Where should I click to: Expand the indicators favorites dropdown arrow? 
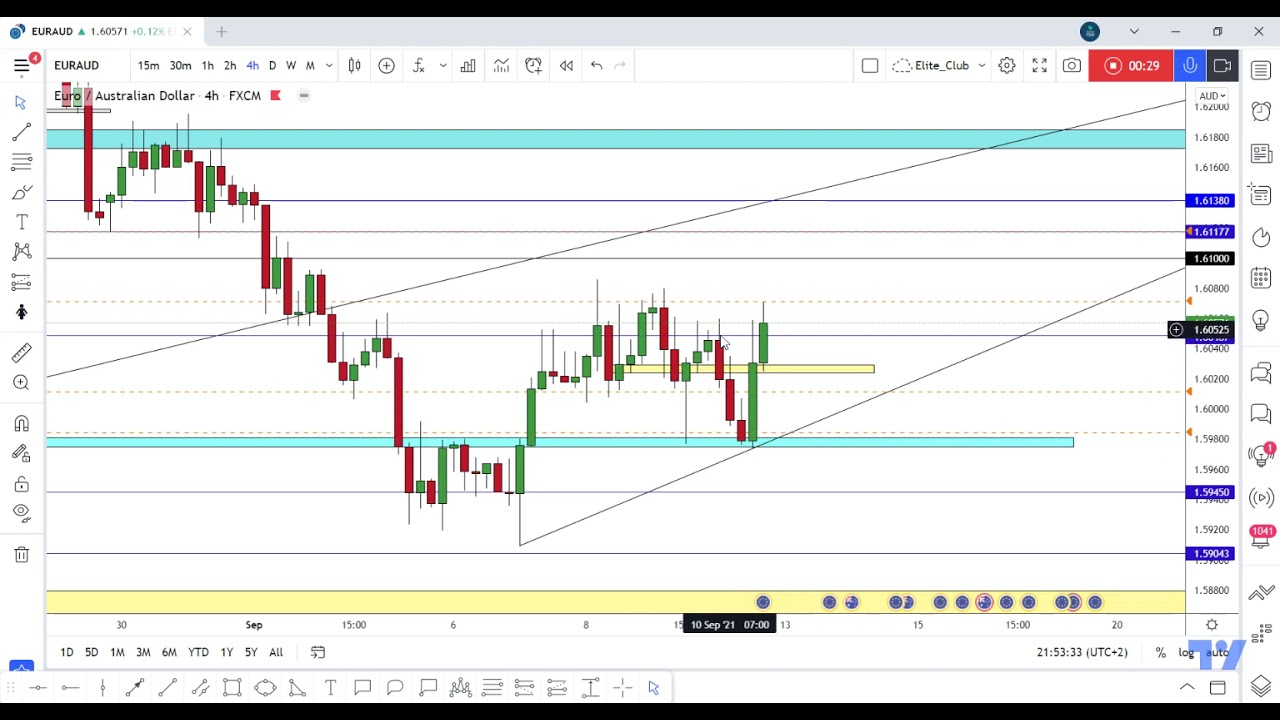pyautogui.click(x=443, y=66)
